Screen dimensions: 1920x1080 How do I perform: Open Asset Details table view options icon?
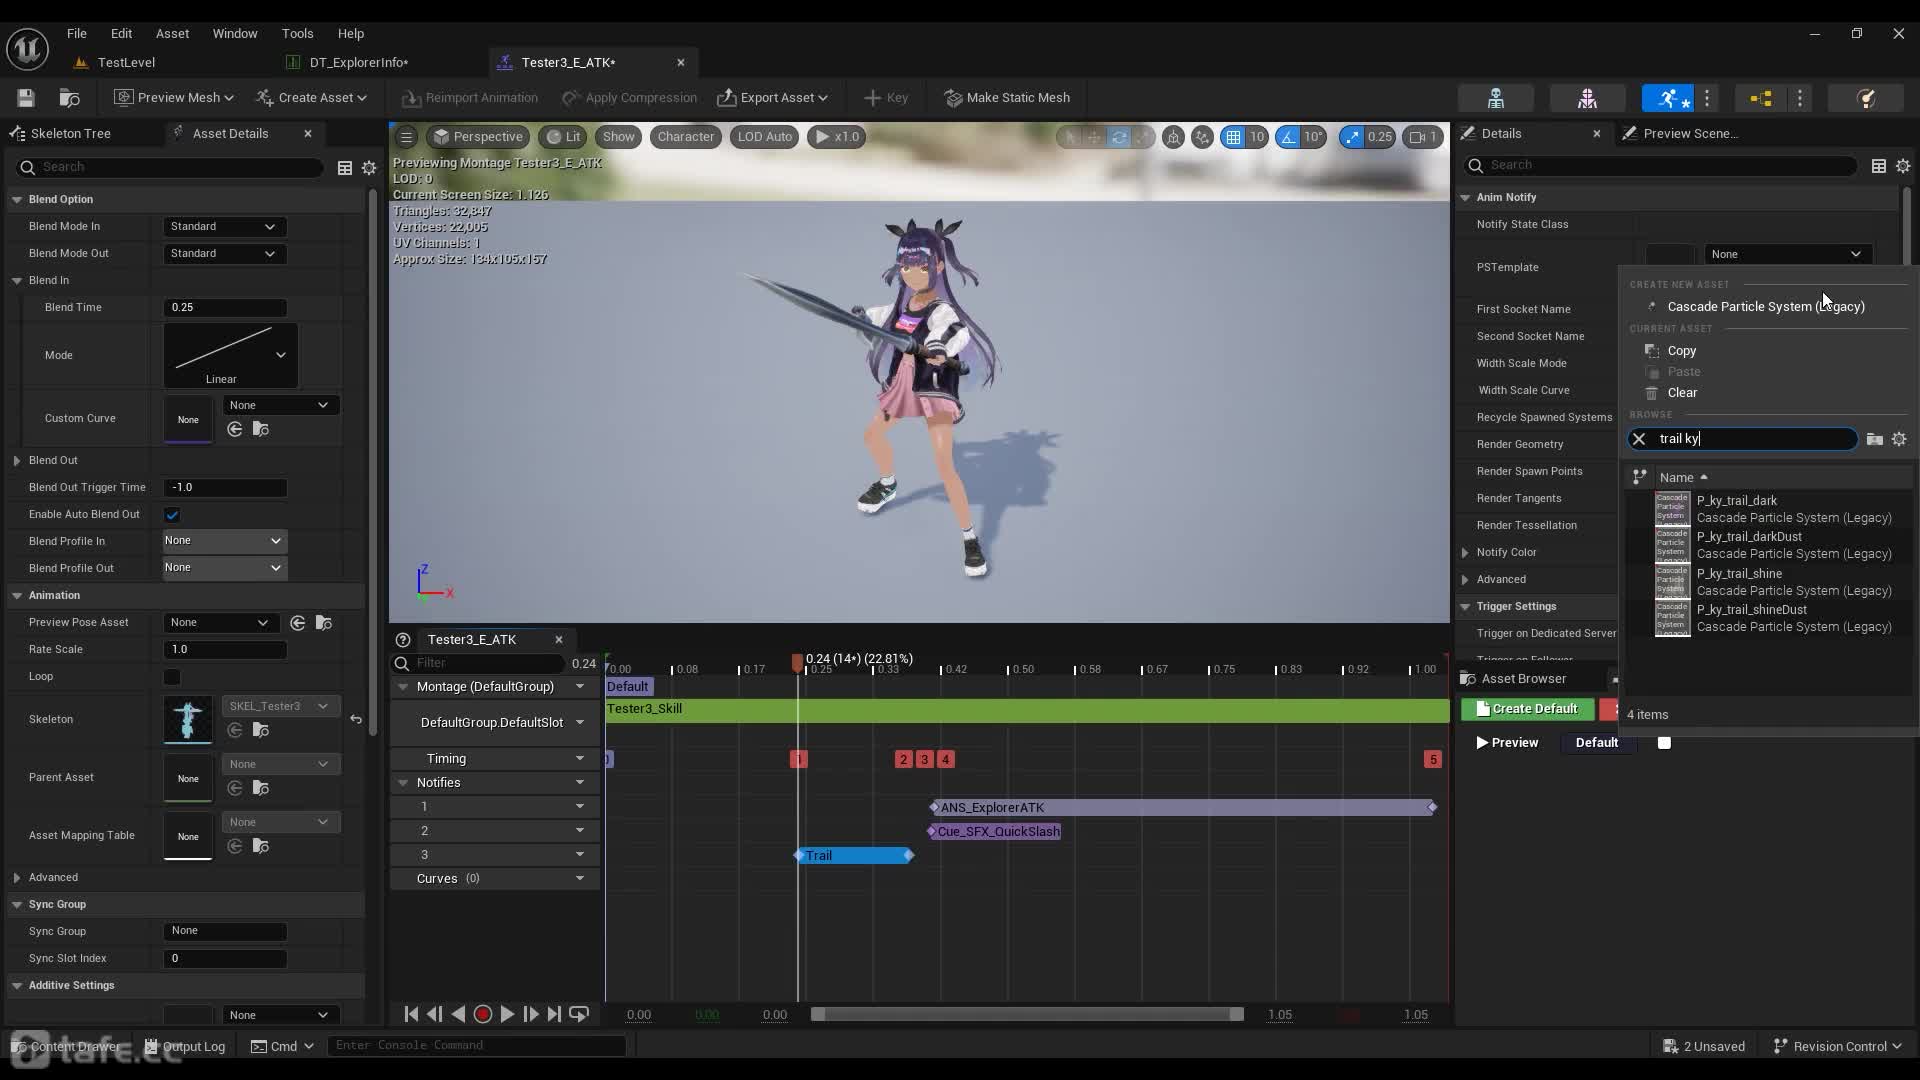(x=345, y=168)
